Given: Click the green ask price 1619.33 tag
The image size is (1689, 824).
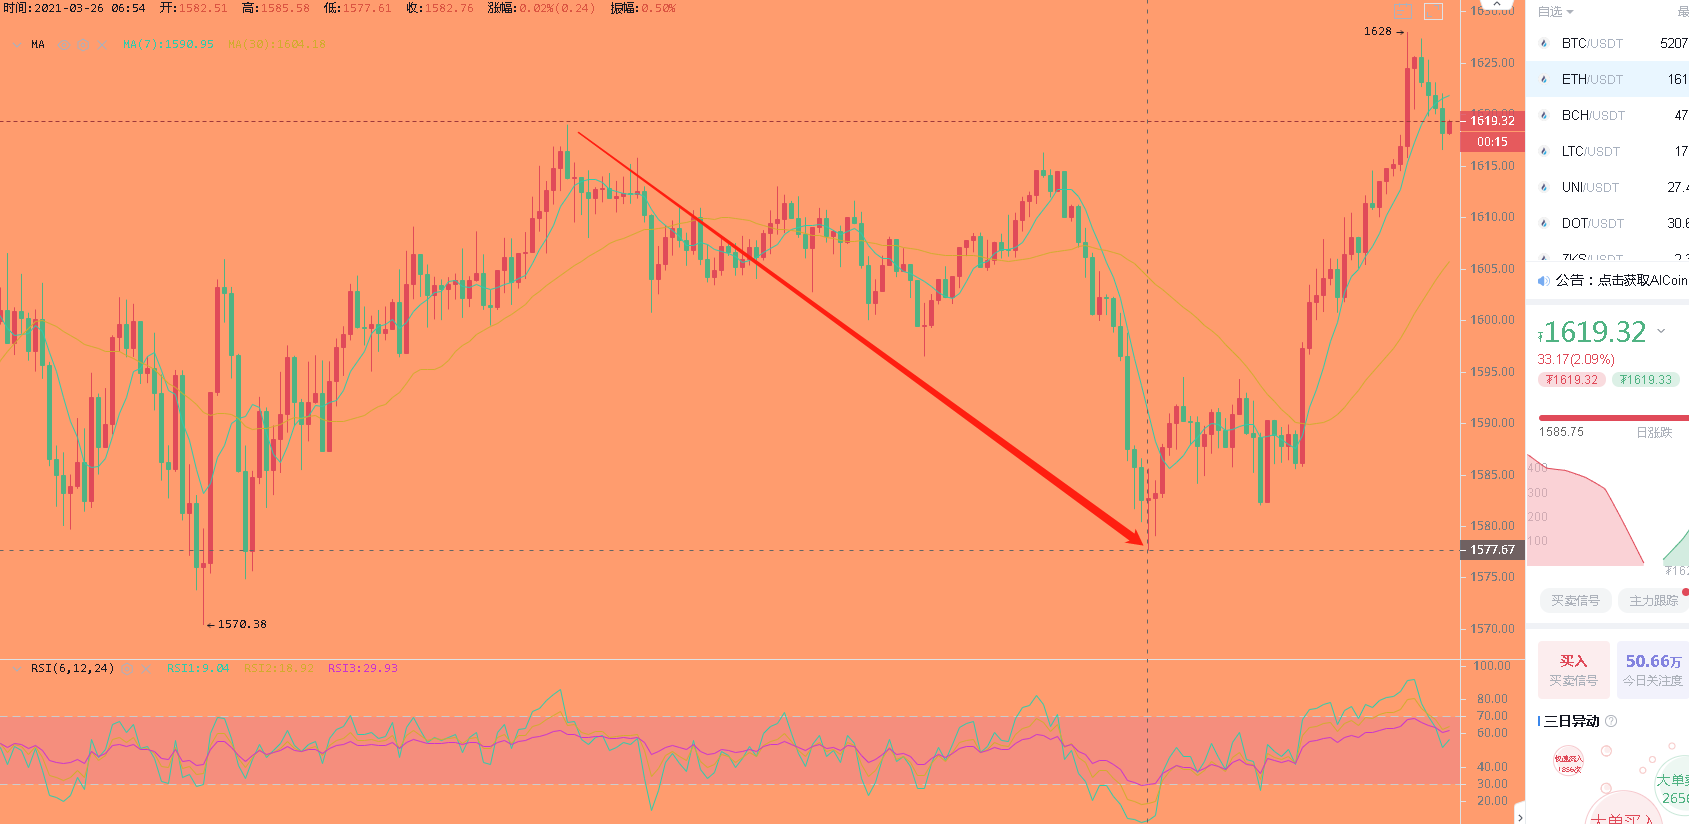Looking at the screenshot, I should (1645, 380).
